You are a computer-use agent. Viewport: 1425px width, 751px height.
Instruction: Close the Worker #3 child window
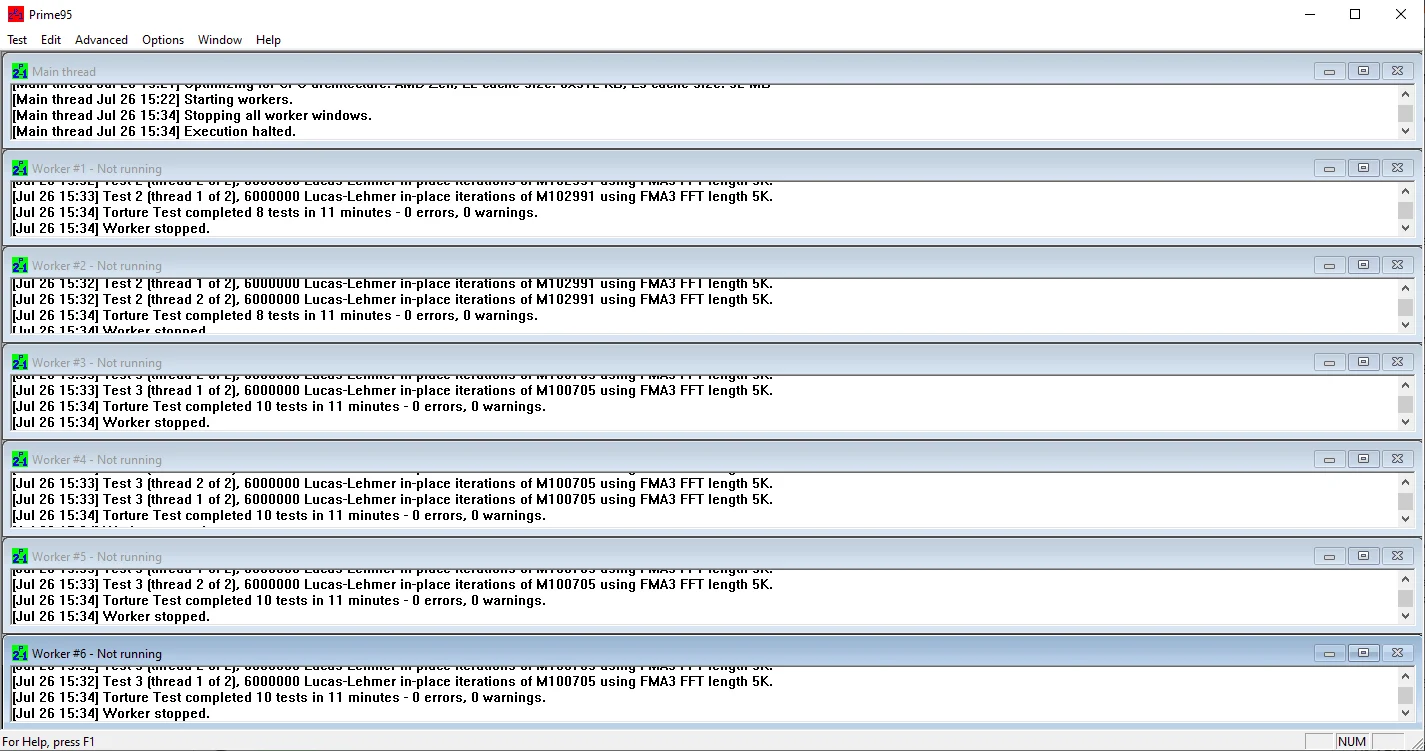[1397, 362]
